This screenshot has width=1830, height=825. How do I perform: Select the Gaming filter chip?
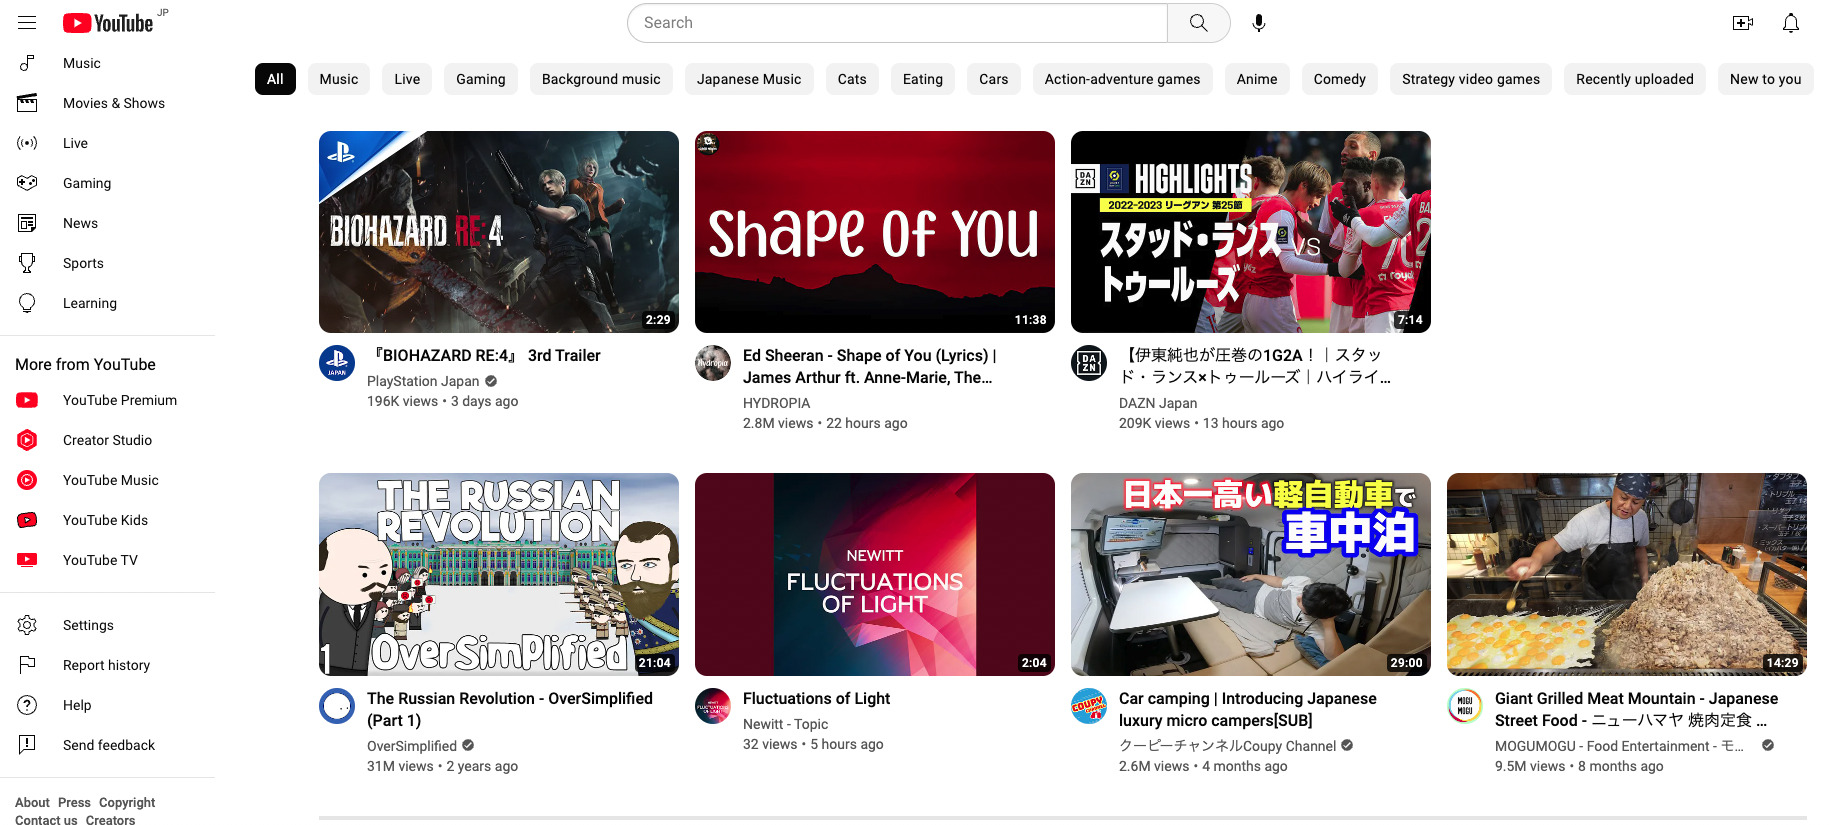click(x=481, y=79)
